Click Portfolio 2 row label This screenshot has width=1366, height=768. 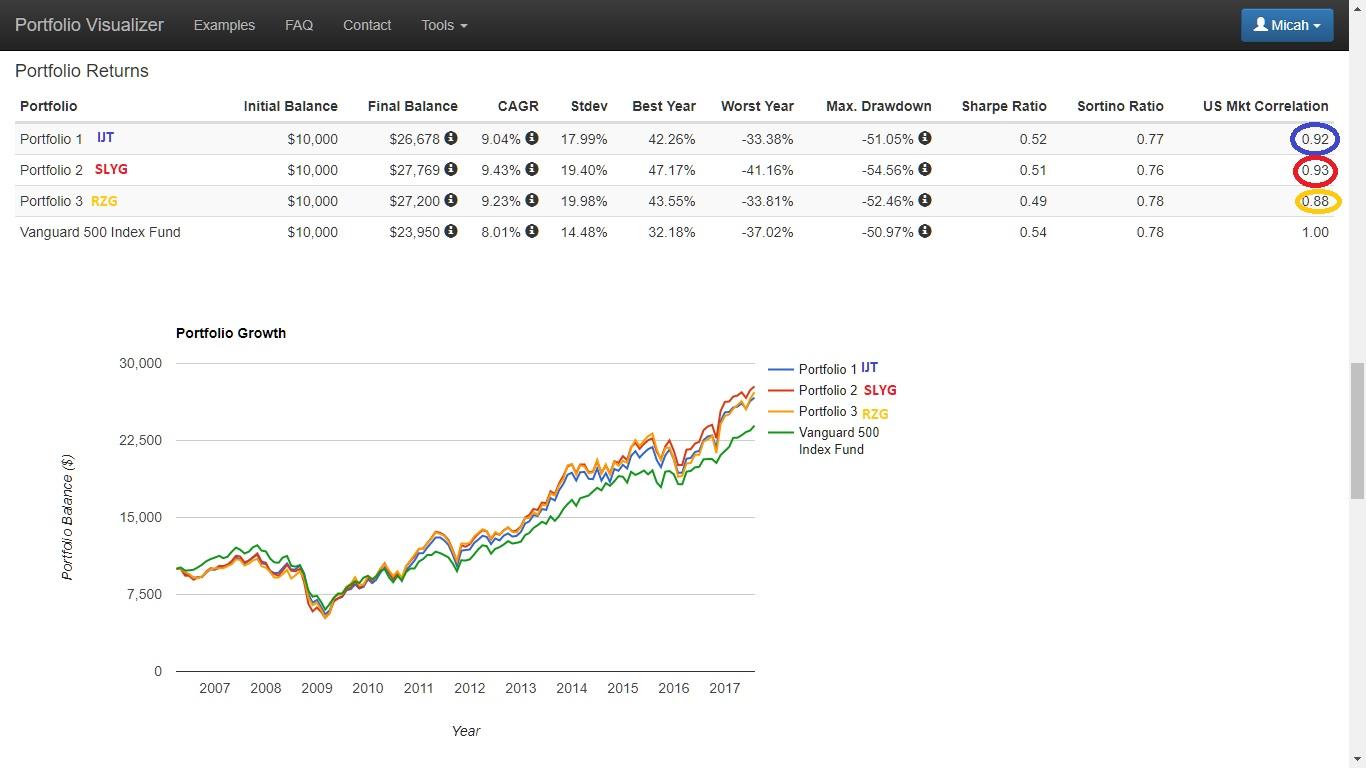click(51, 170)
